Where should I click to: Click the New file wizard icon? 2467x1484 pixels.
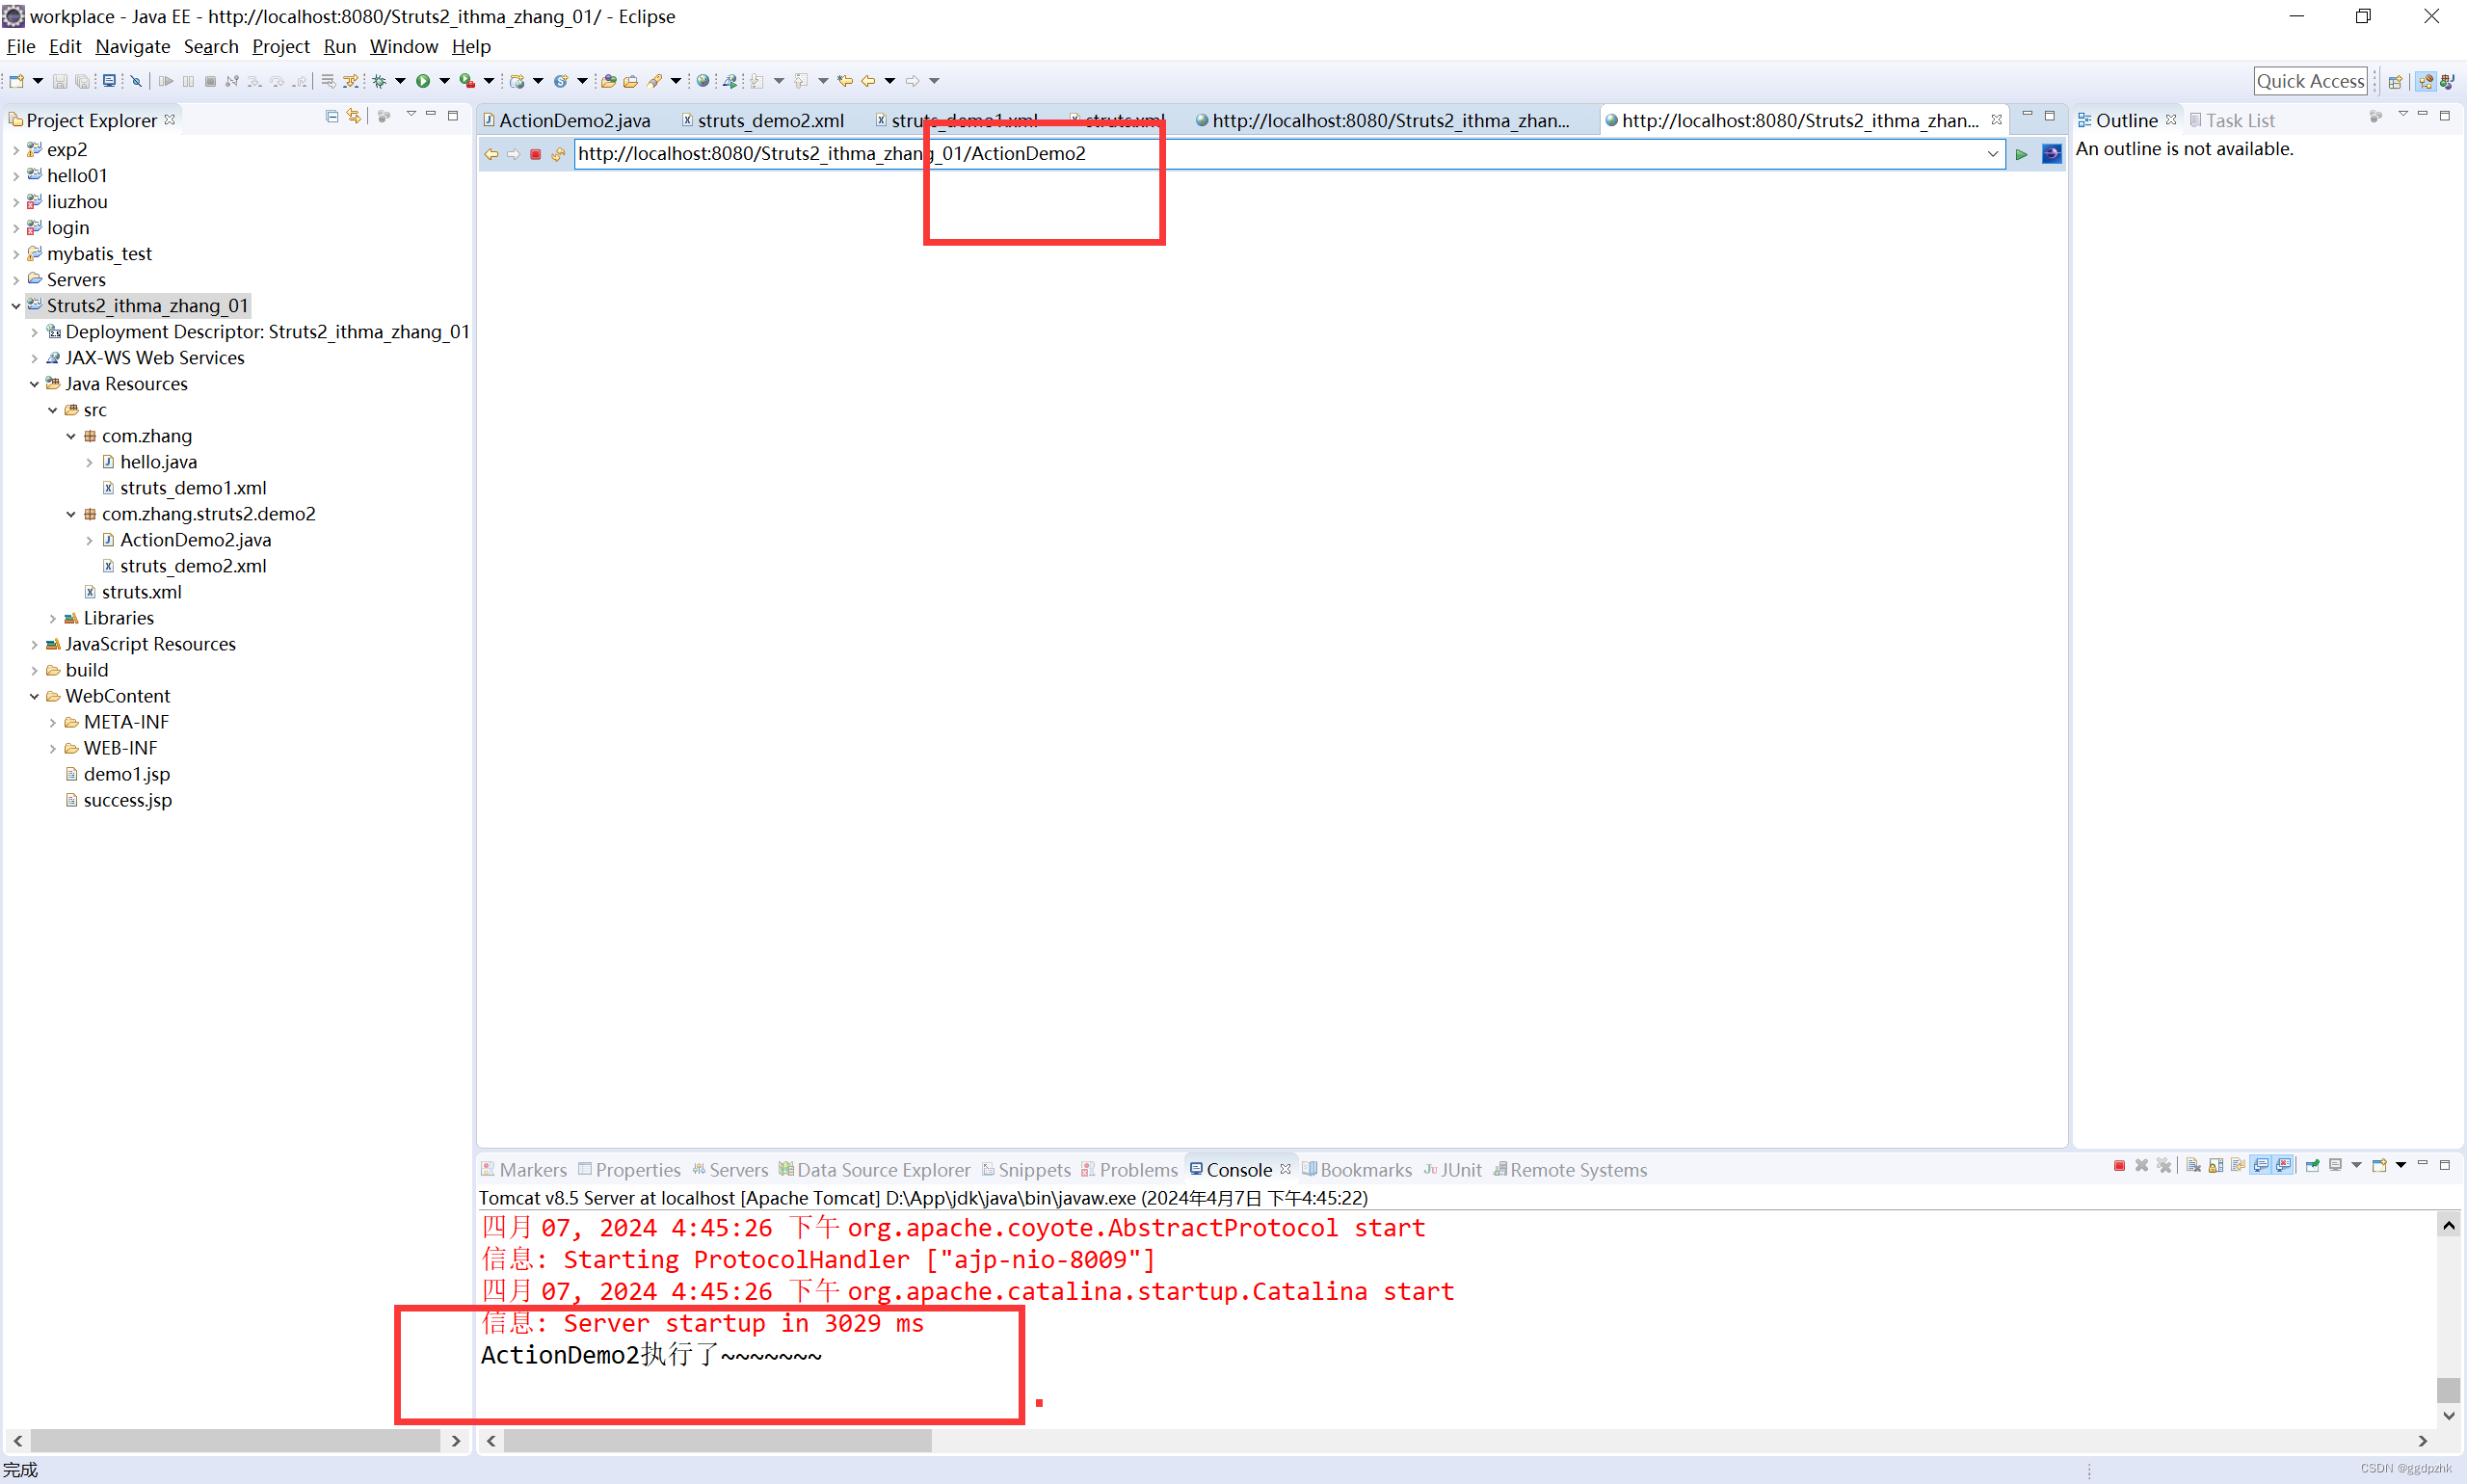pos(16,81)
